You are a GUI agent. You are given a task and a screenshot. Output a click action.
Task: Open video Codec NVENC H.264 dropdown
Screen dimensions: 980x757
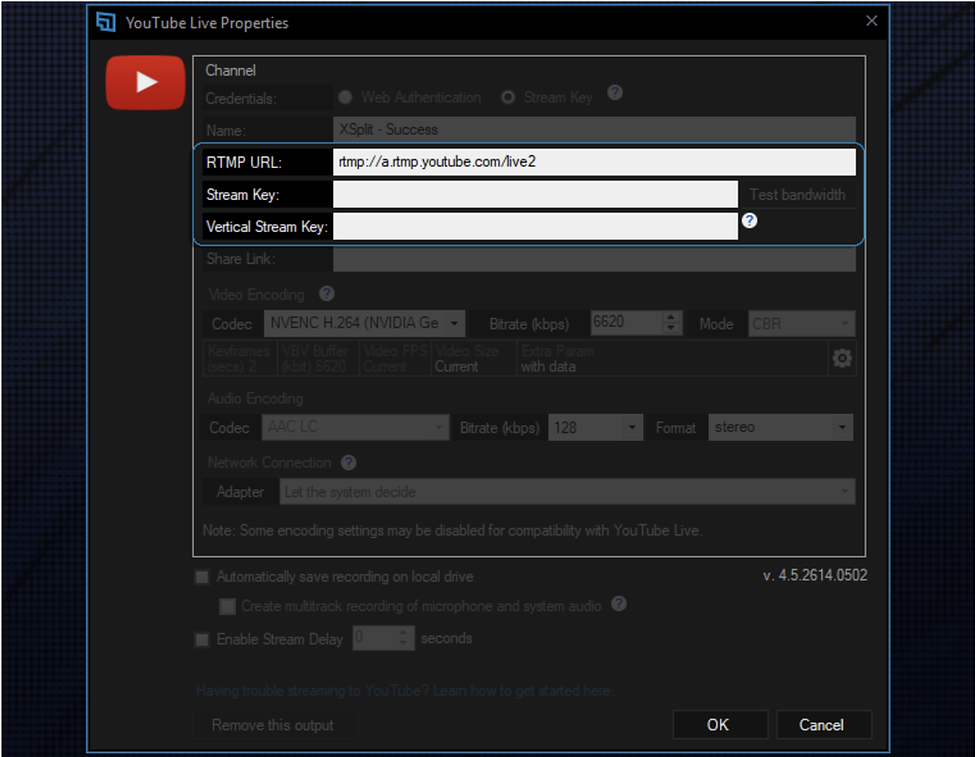tap(364, 323)
